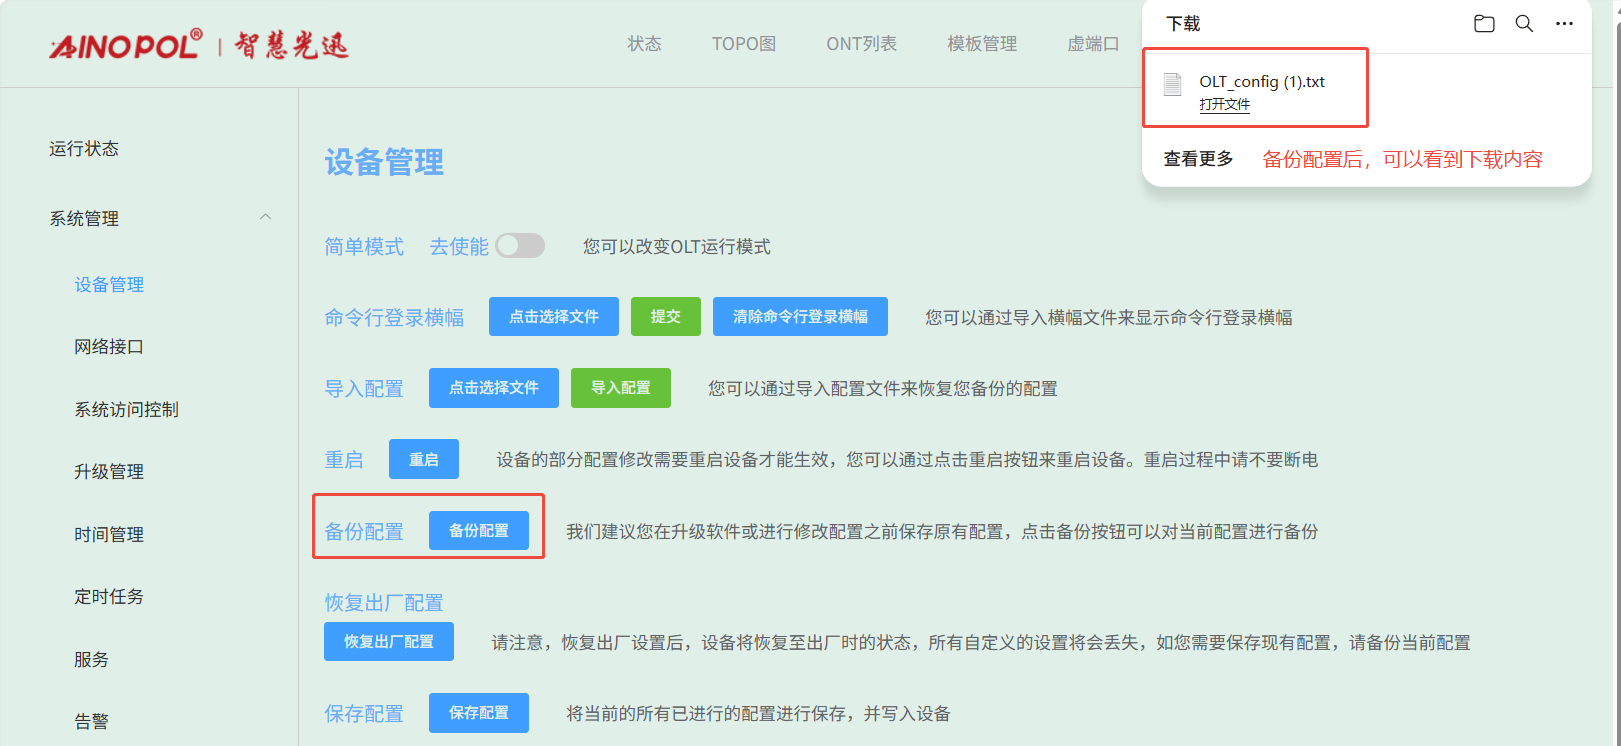Viewport: 1621px width, 746px height.
Task: Open the downloads more options ellipsis
Action: coord(1564,24)
